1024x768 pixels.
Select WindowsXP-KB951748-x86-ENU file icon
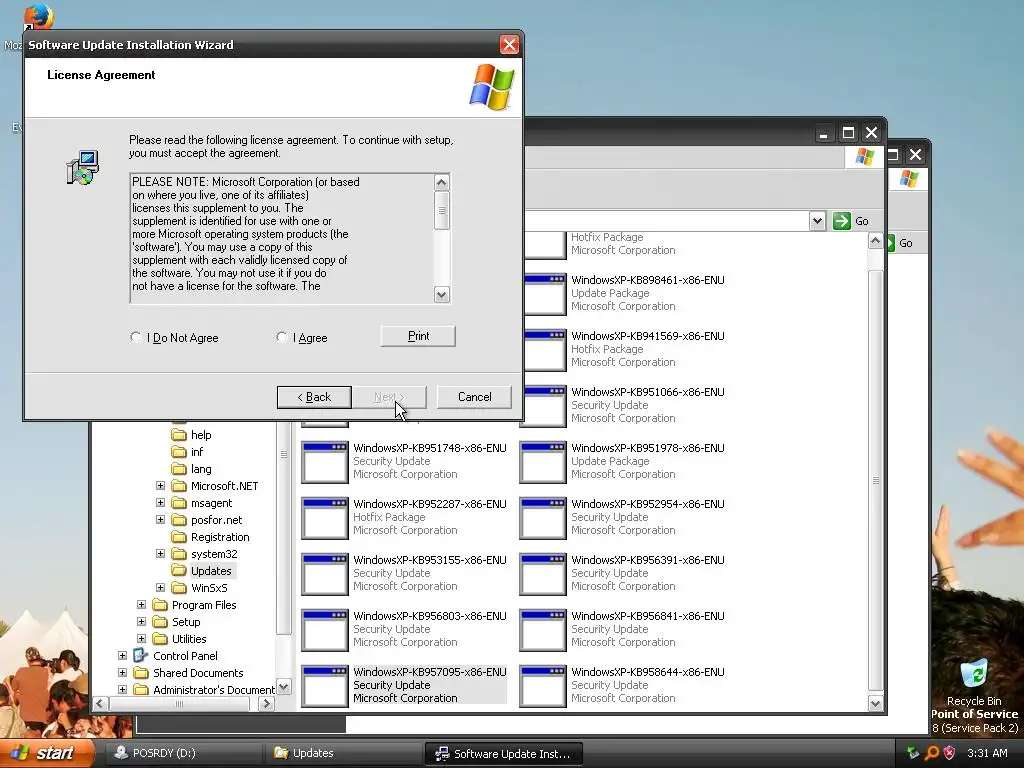click(325, 462)
